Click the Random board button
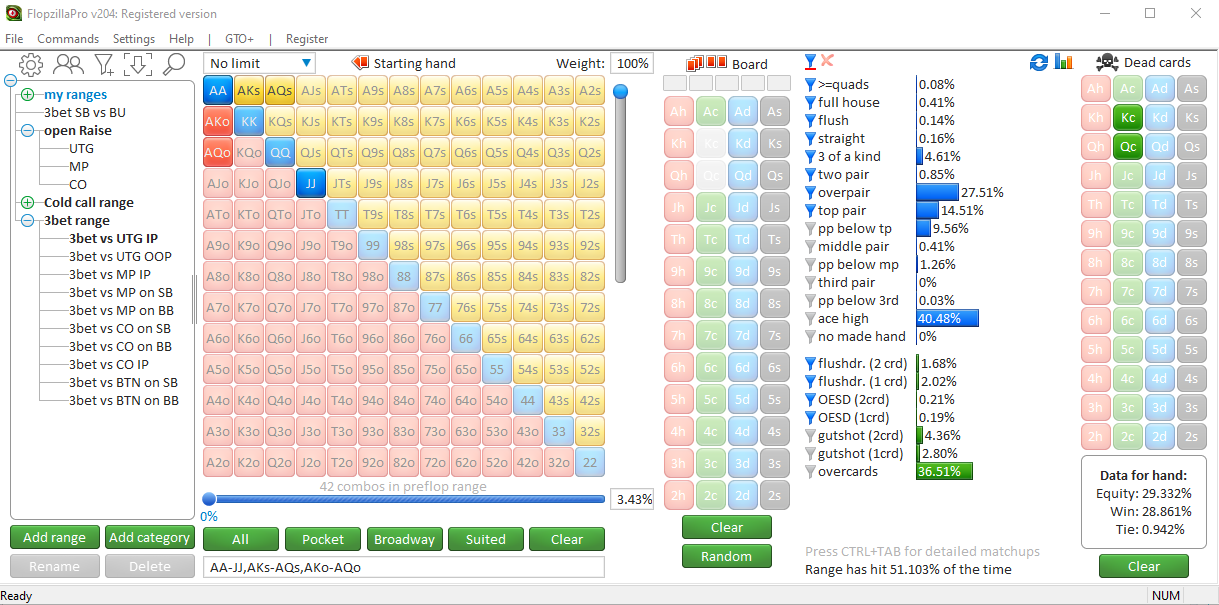This screenshot has width=1219, height=605. pyautogui.click(x=727, y=556)
